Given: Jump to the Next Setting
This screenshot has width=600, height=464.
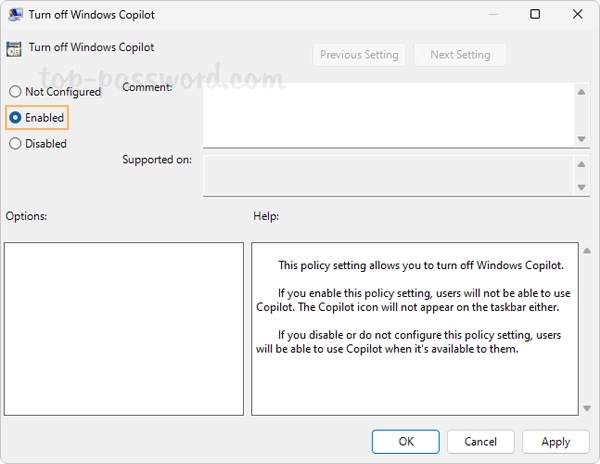Looking at the screenshot, I should 460,55.
